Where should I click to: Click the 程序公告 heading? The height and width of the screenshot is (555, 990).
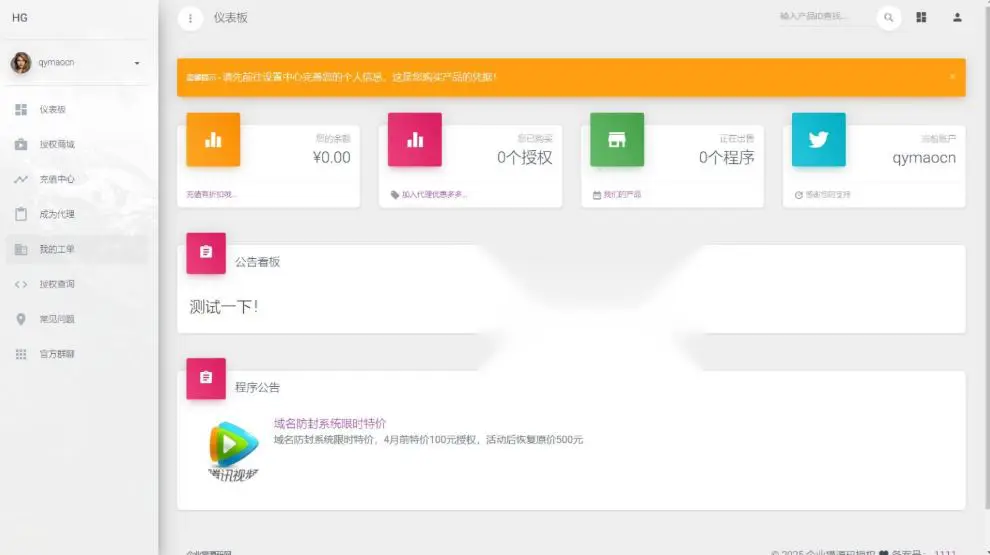(x=257, y=387)
